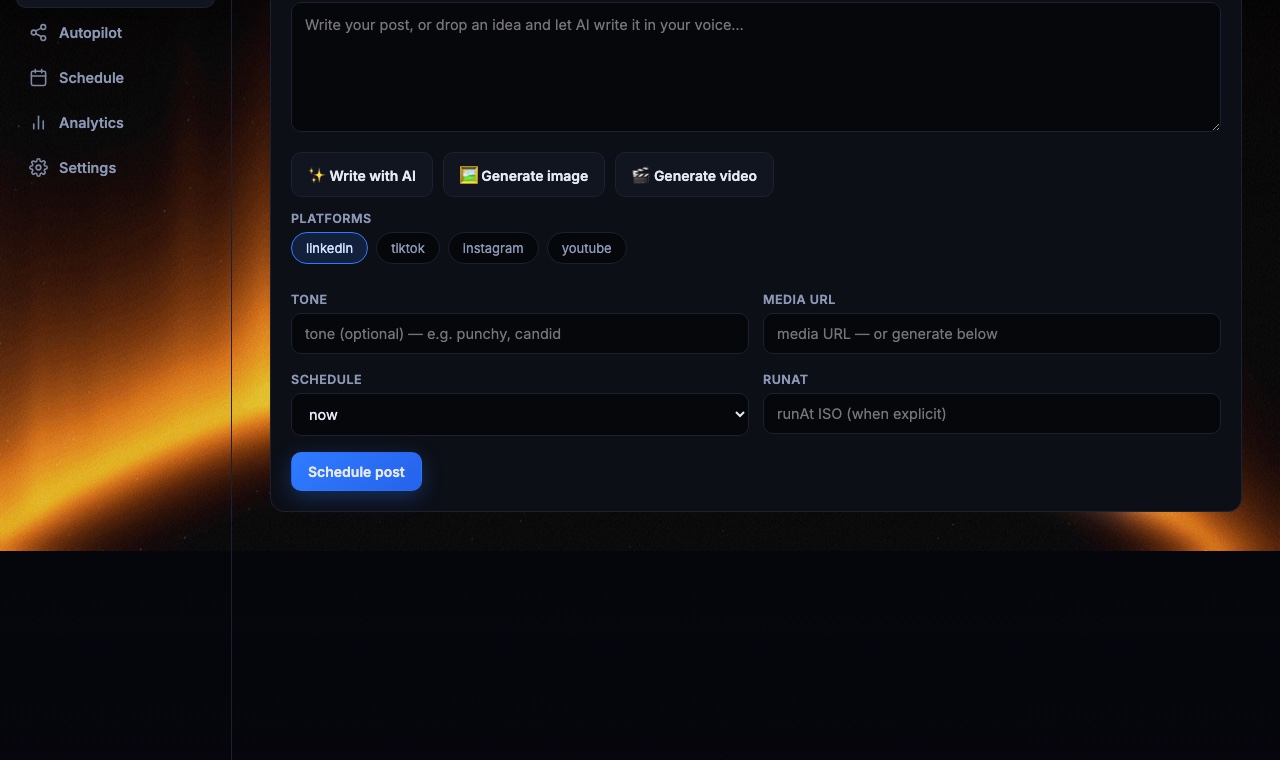Click Write with AI button
Screen dimensions: 1280x760
[362, 175]
